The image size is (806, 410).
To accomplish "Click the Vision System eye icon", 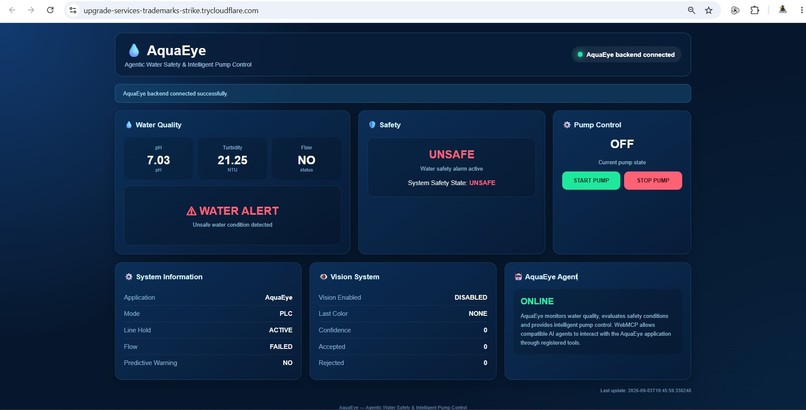I will tap(323, 276).
